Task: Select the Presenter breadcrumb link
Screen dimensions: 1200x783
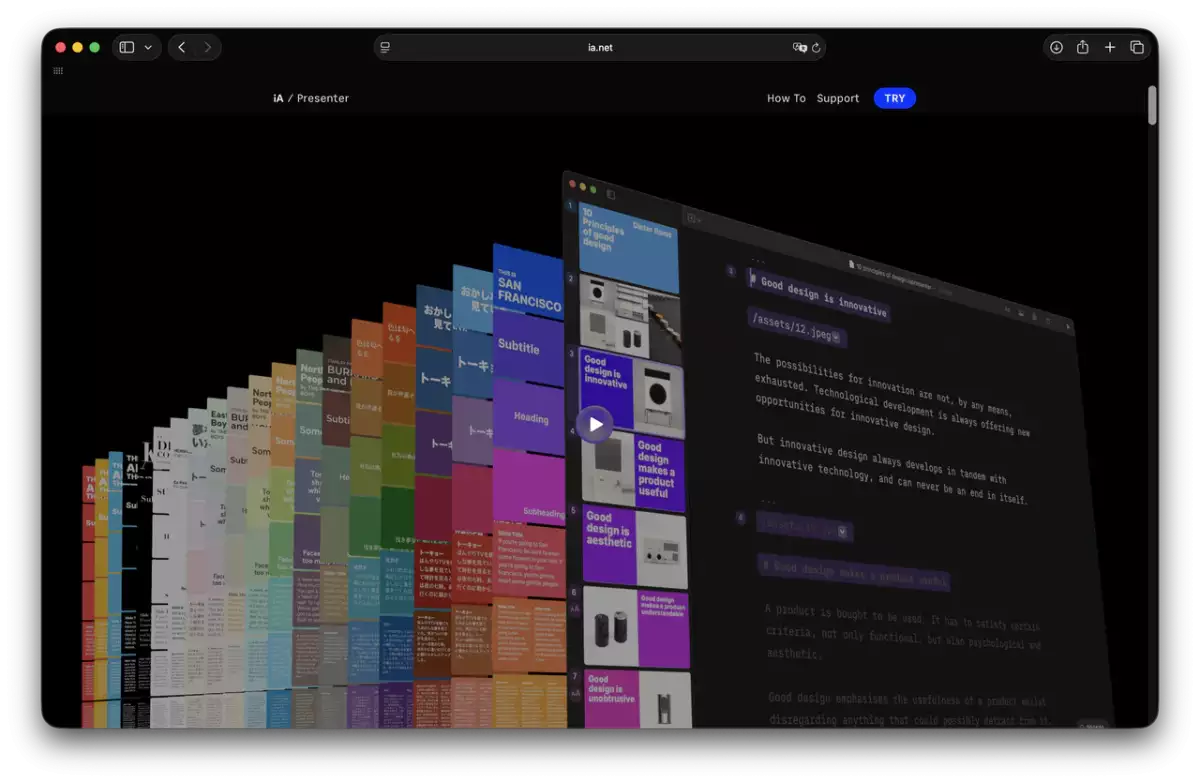Action: [323, 98]
